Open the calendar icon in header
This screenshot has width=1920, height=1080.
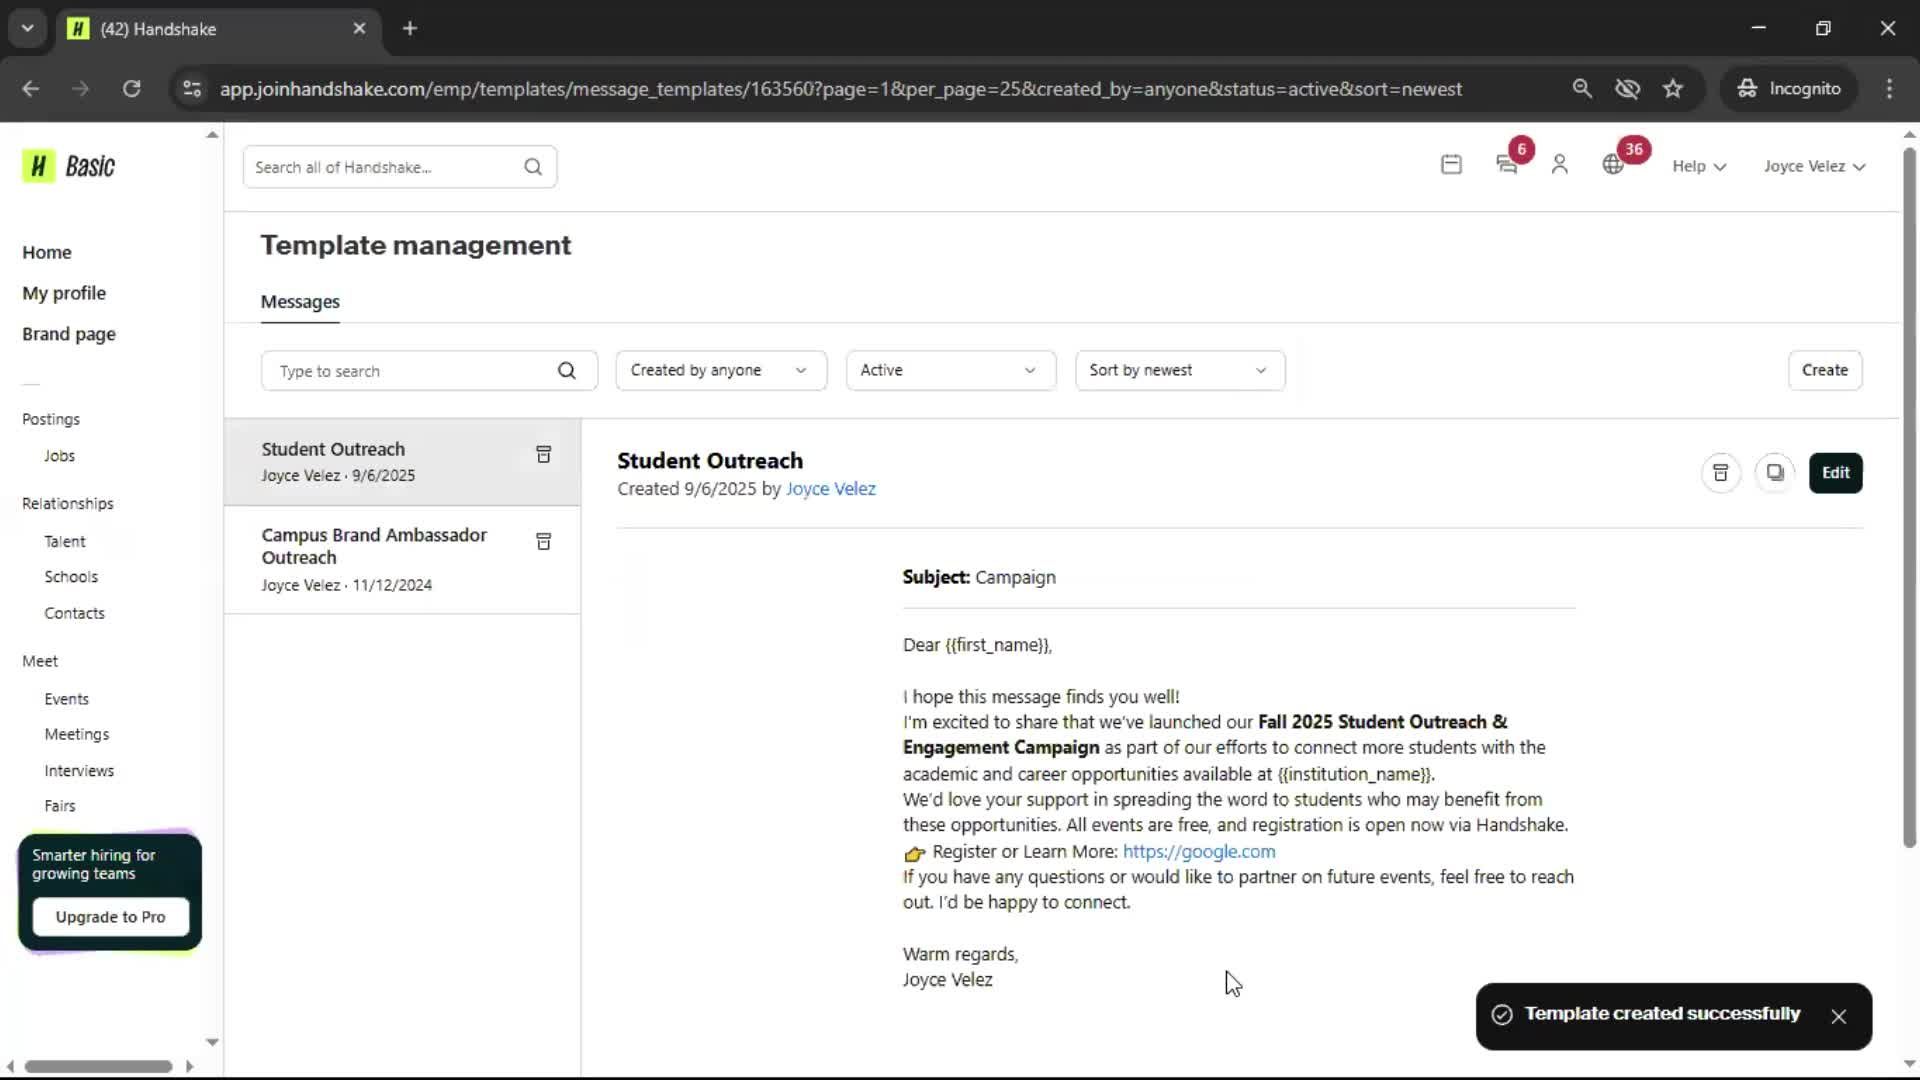point(1451,165)
